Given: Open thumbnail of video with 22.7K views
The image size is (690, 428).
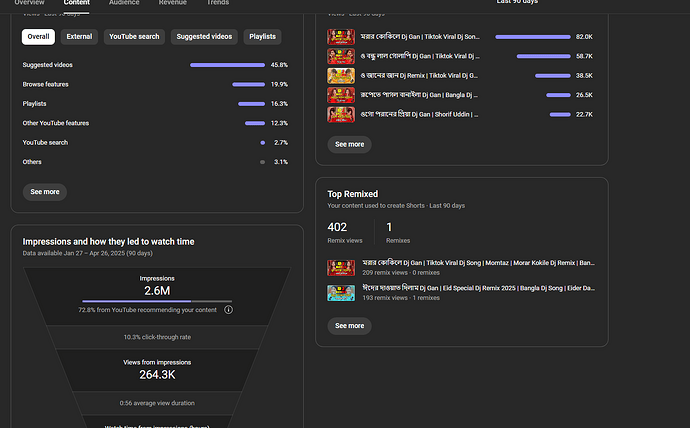Looking at the screenshot, I should tap(341, 114).
